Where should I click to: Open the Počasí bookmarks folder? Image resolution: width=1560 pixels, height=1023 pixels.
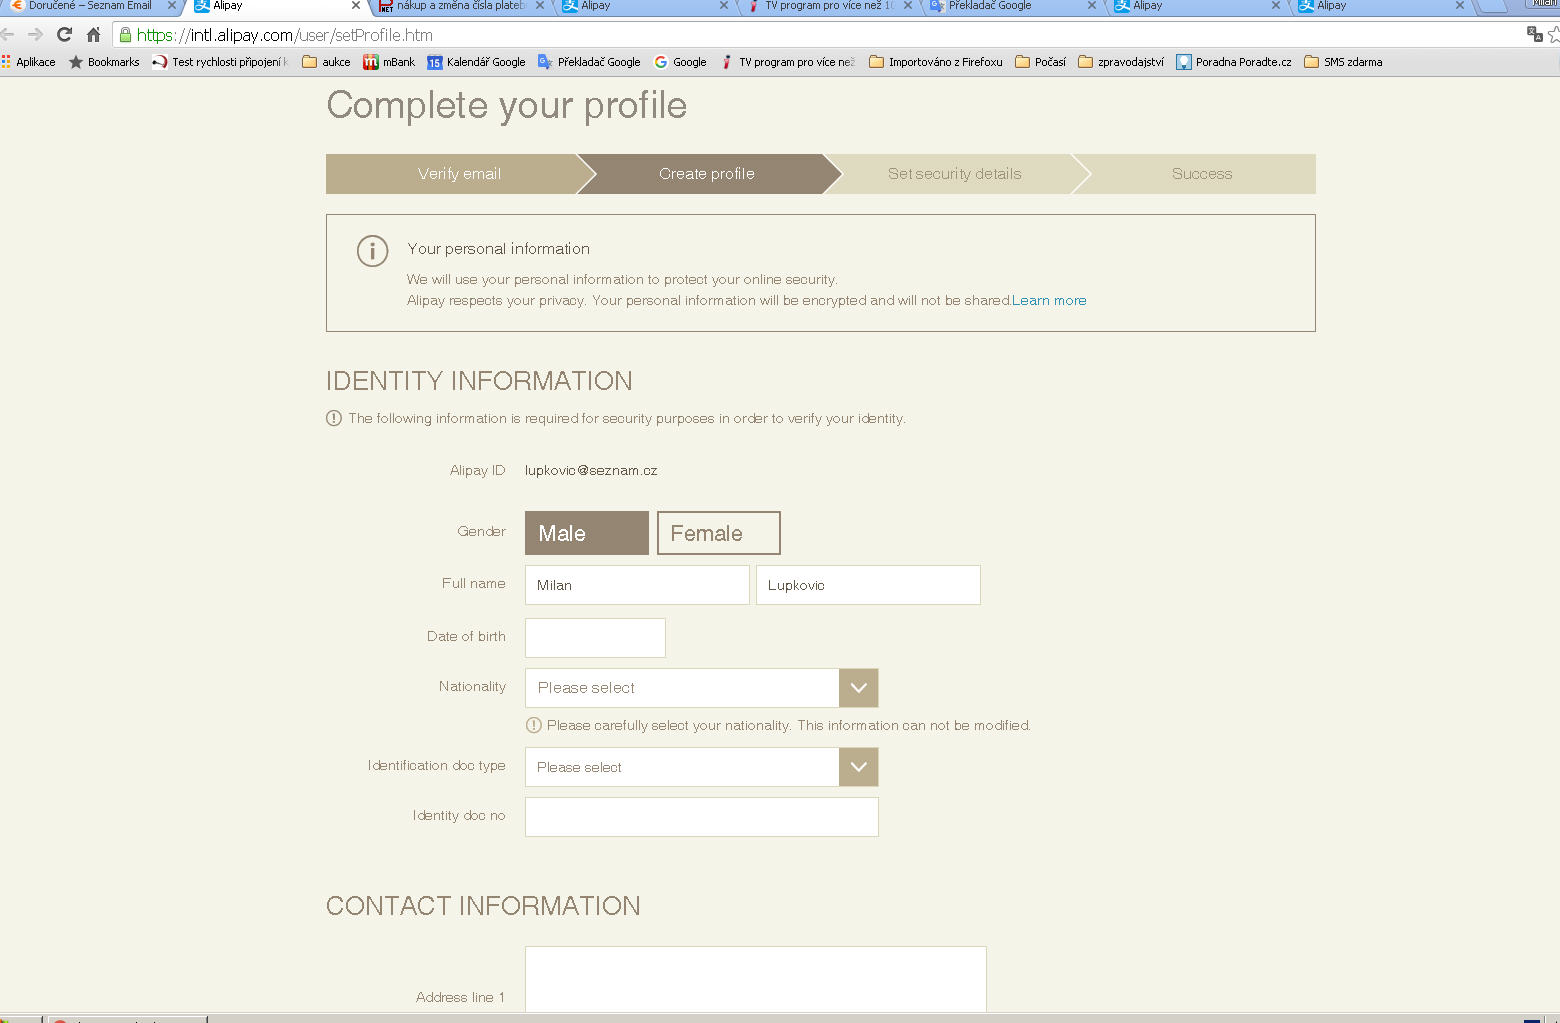click(x=1040, y=62)
